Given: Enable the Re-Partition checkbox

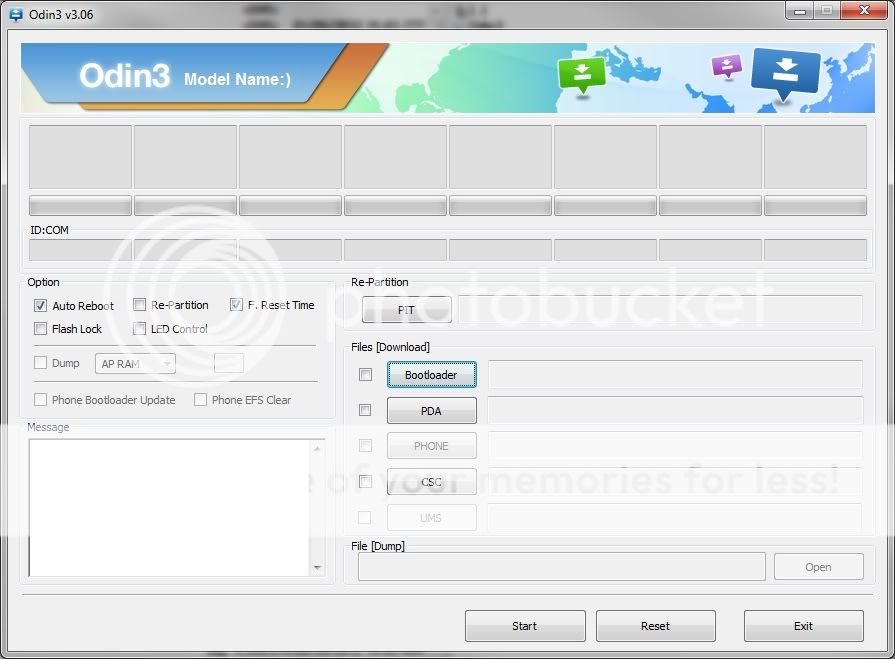Looking at the screenshot, I should [x=140, y=305].
